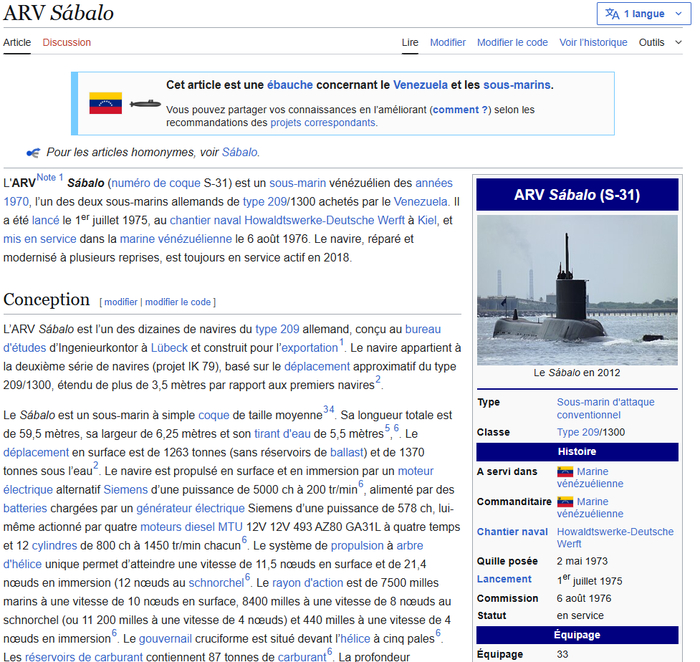
Task: Switch to the Discussion tab
Action: (x=67, y=42)
